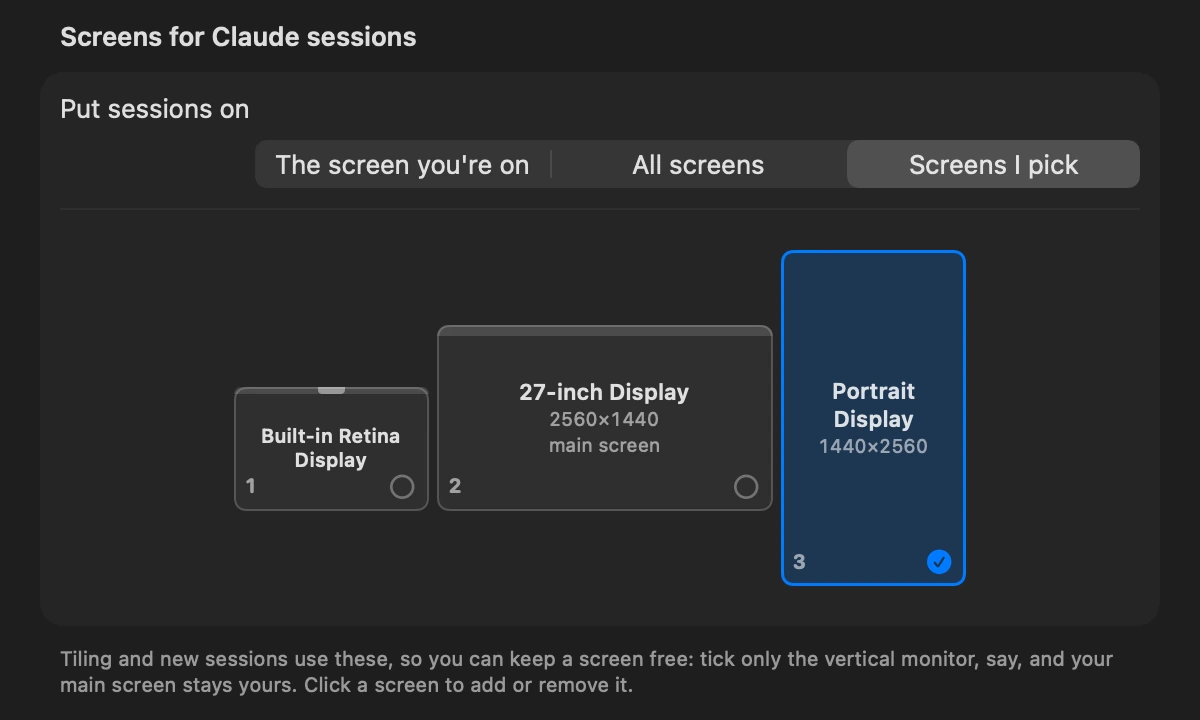
Task: Switch to "All screens" segment
Action: click(698, 165)
